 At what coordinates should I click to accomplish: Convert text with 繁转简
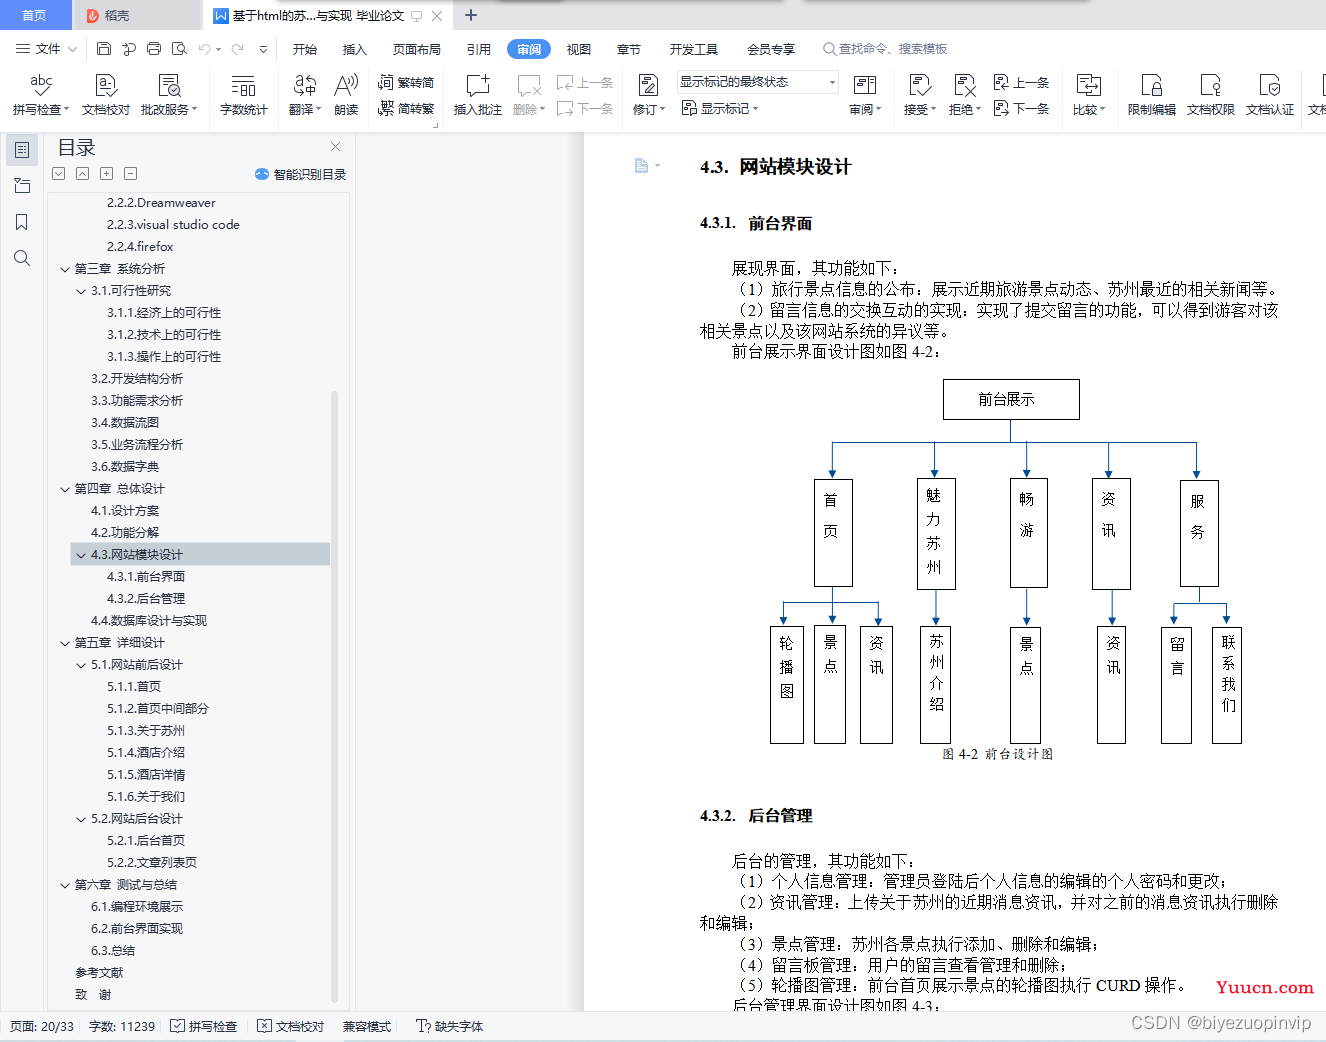(x=406, y=82)
